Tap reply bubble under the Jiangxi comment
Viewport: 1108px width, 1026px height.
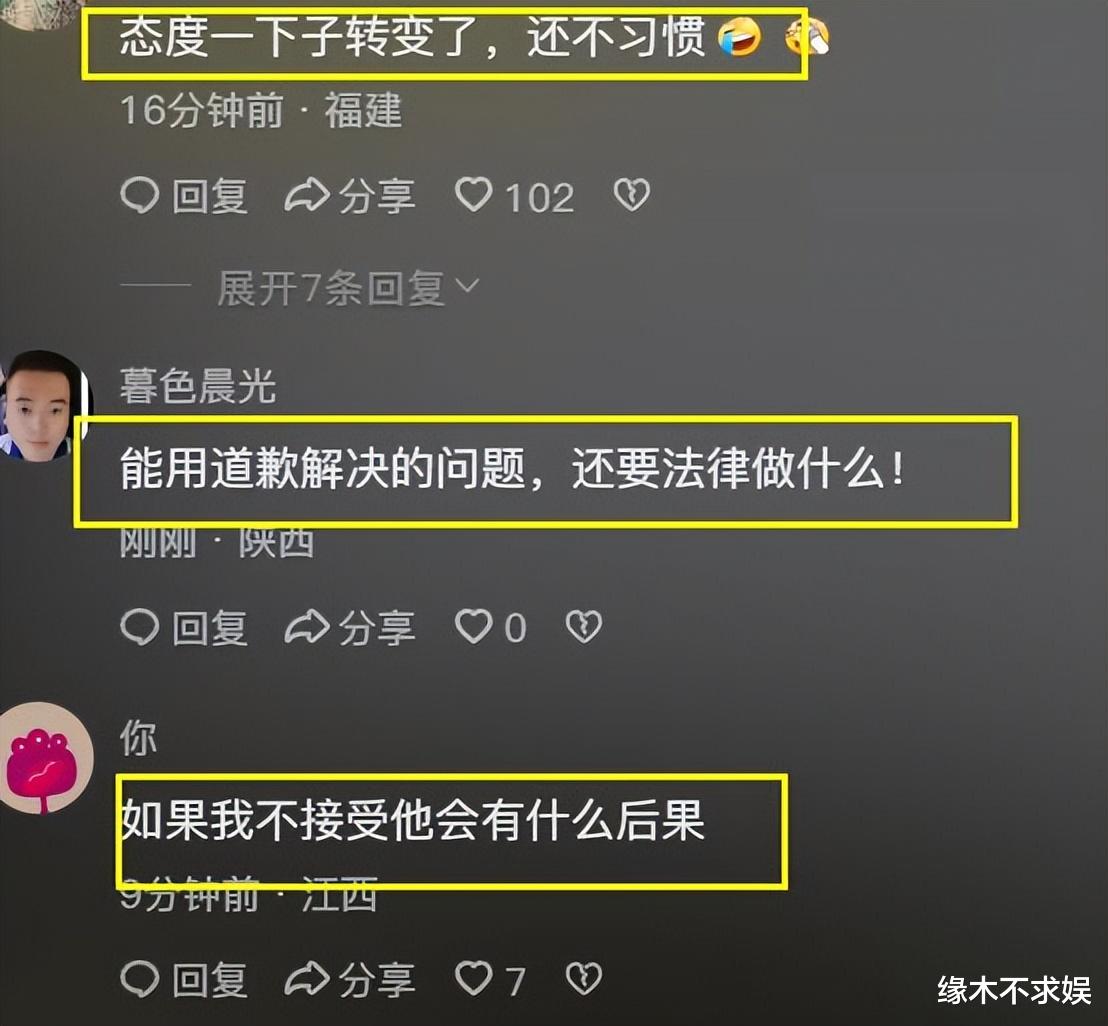pos(140,980)
